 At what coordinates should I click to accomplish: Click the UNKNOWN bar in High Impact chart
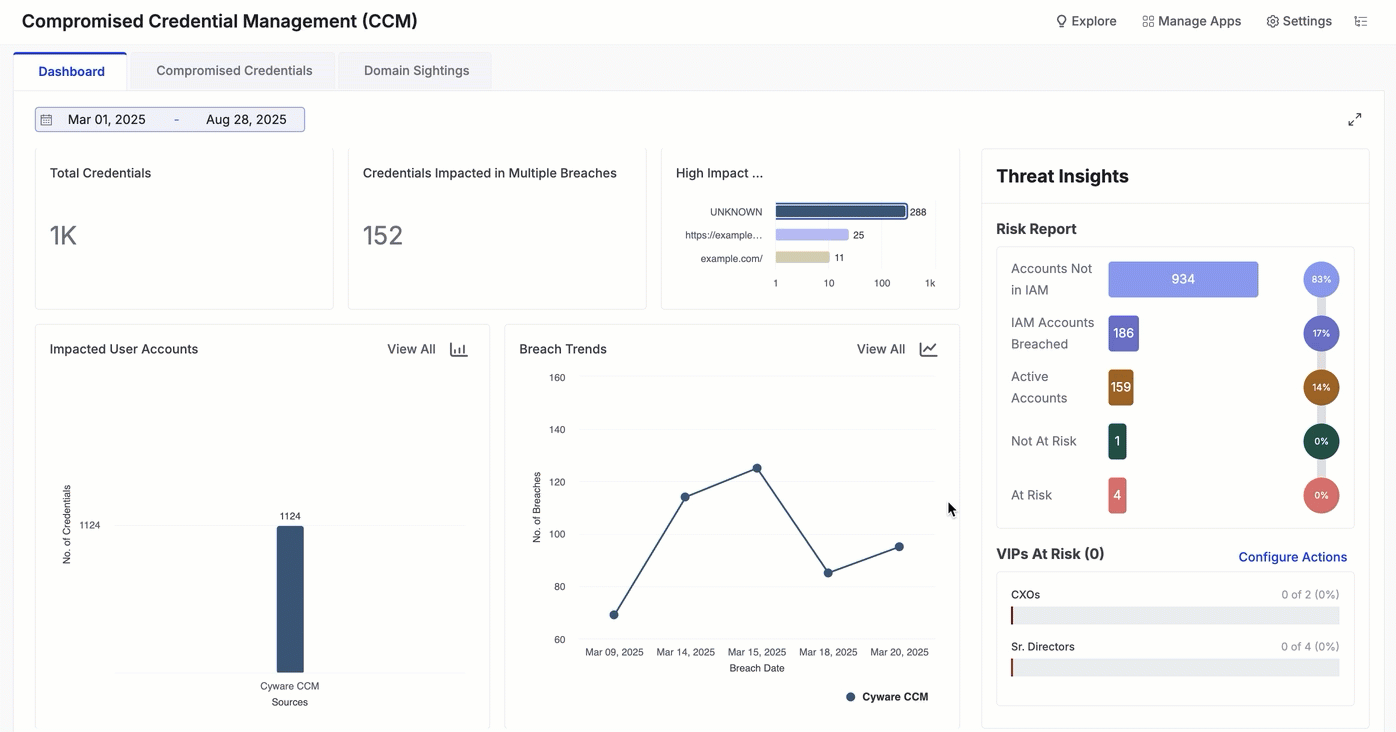tap(840, 212)
